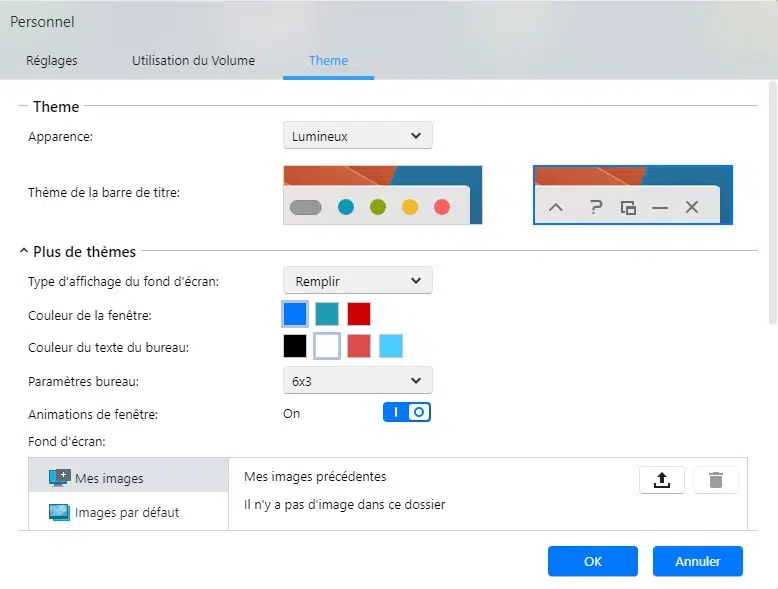Click the Thème de la barre de titre label
The width and height of the screenshot is (778, 589).
(x=104, y=192)
